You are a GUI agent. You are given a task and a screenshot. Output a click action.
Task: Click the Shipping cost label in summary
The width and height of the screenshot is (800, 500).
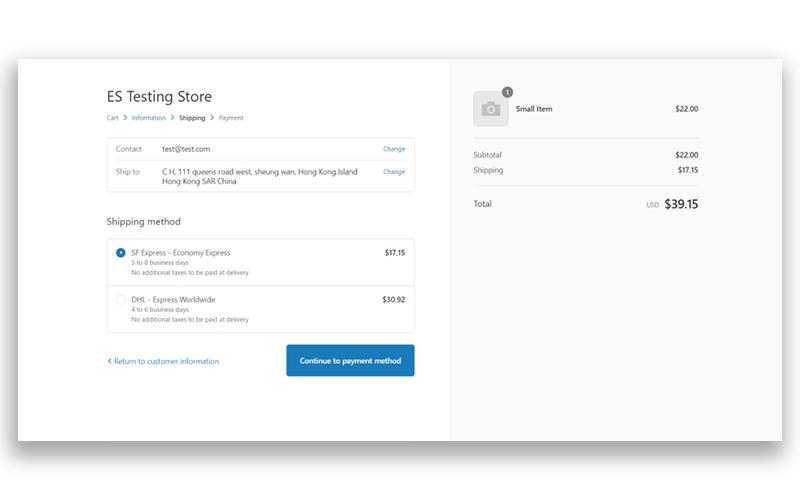coord(488,170)
